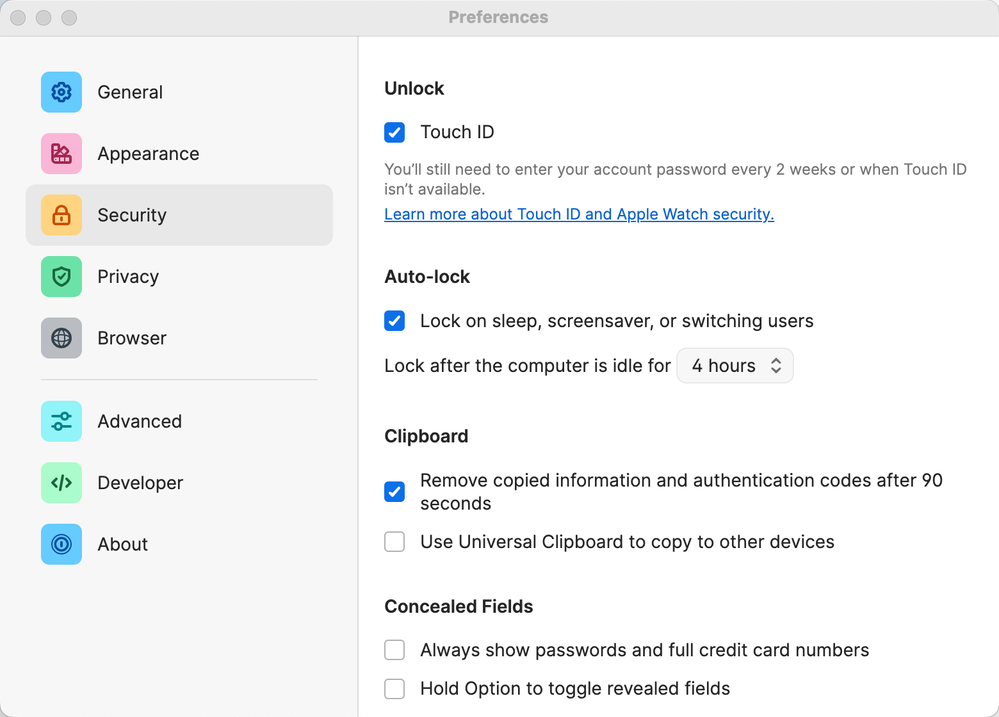The width and height of the screenshot is (999, 717).
Task: Click the Browser globe icon
Action: coord(61,338)
